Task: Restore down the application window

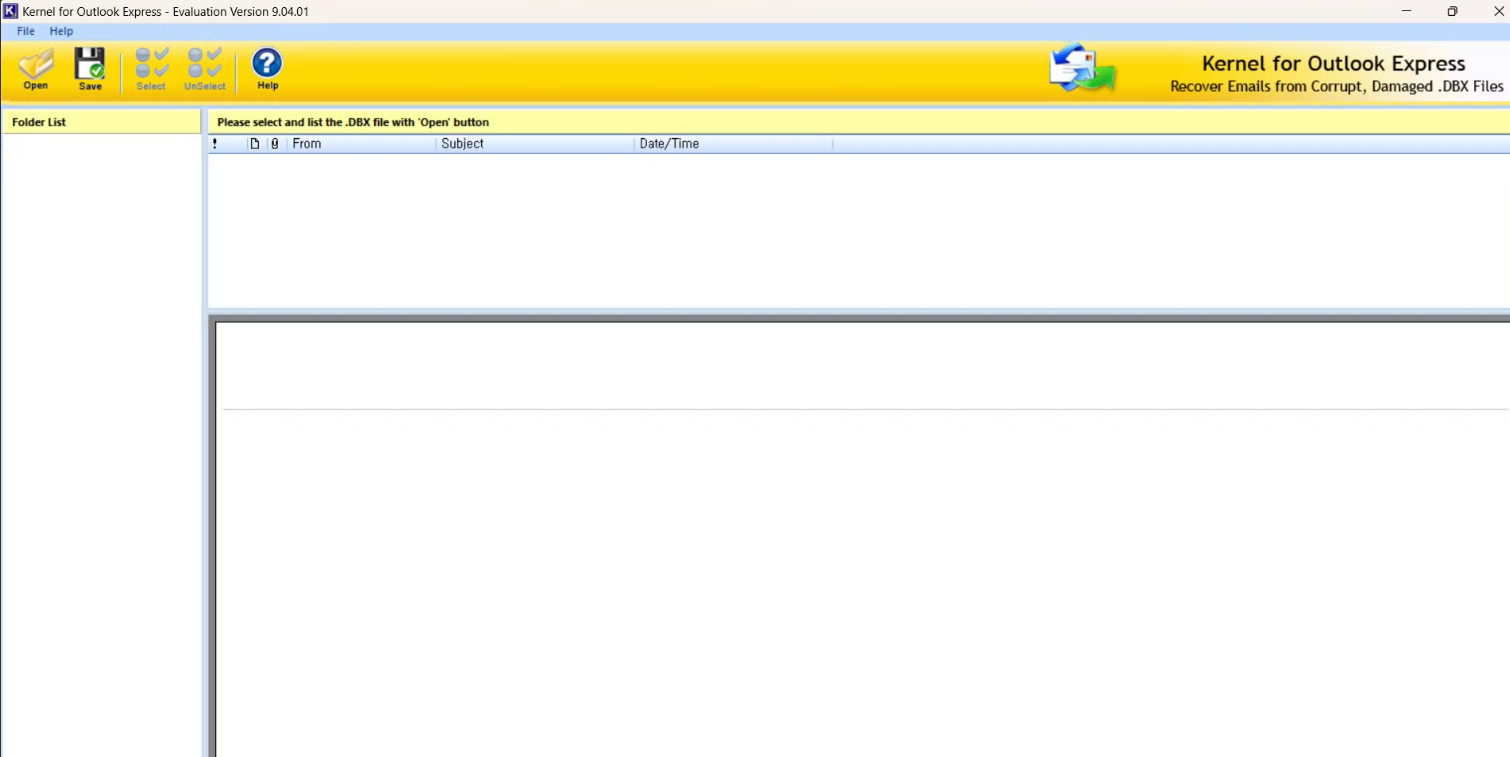Action: click(1452, 11)
